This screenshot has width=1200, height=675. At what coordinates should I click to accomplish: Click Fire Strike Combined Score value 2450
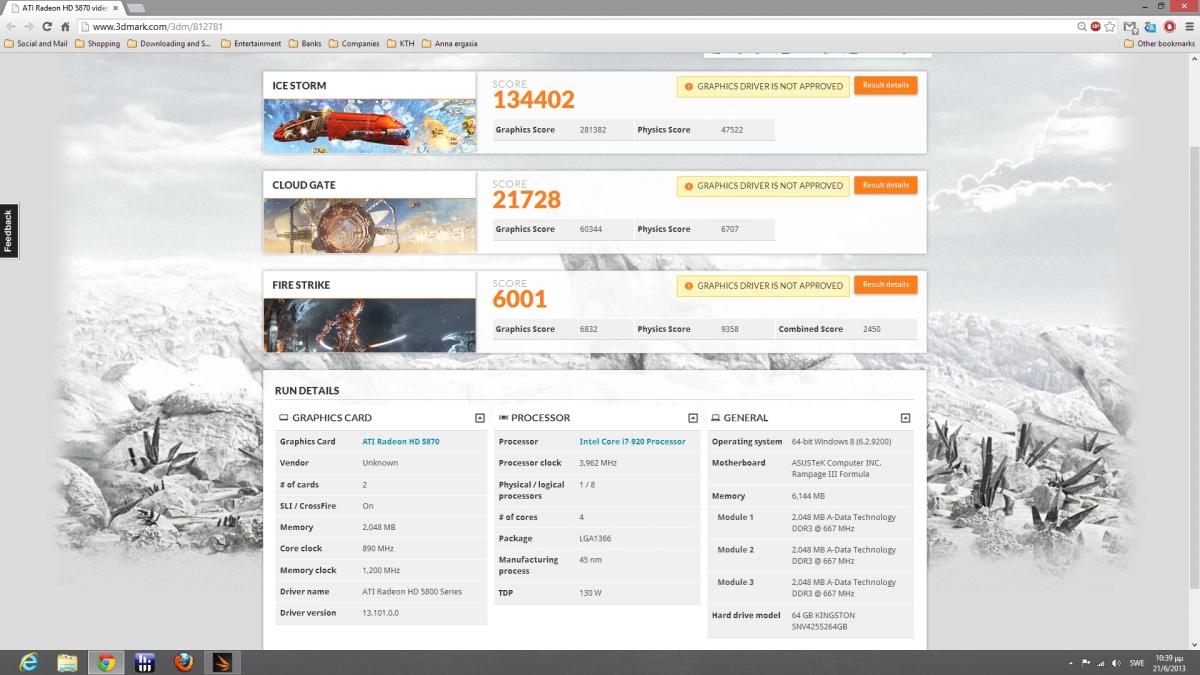(871, 329)
